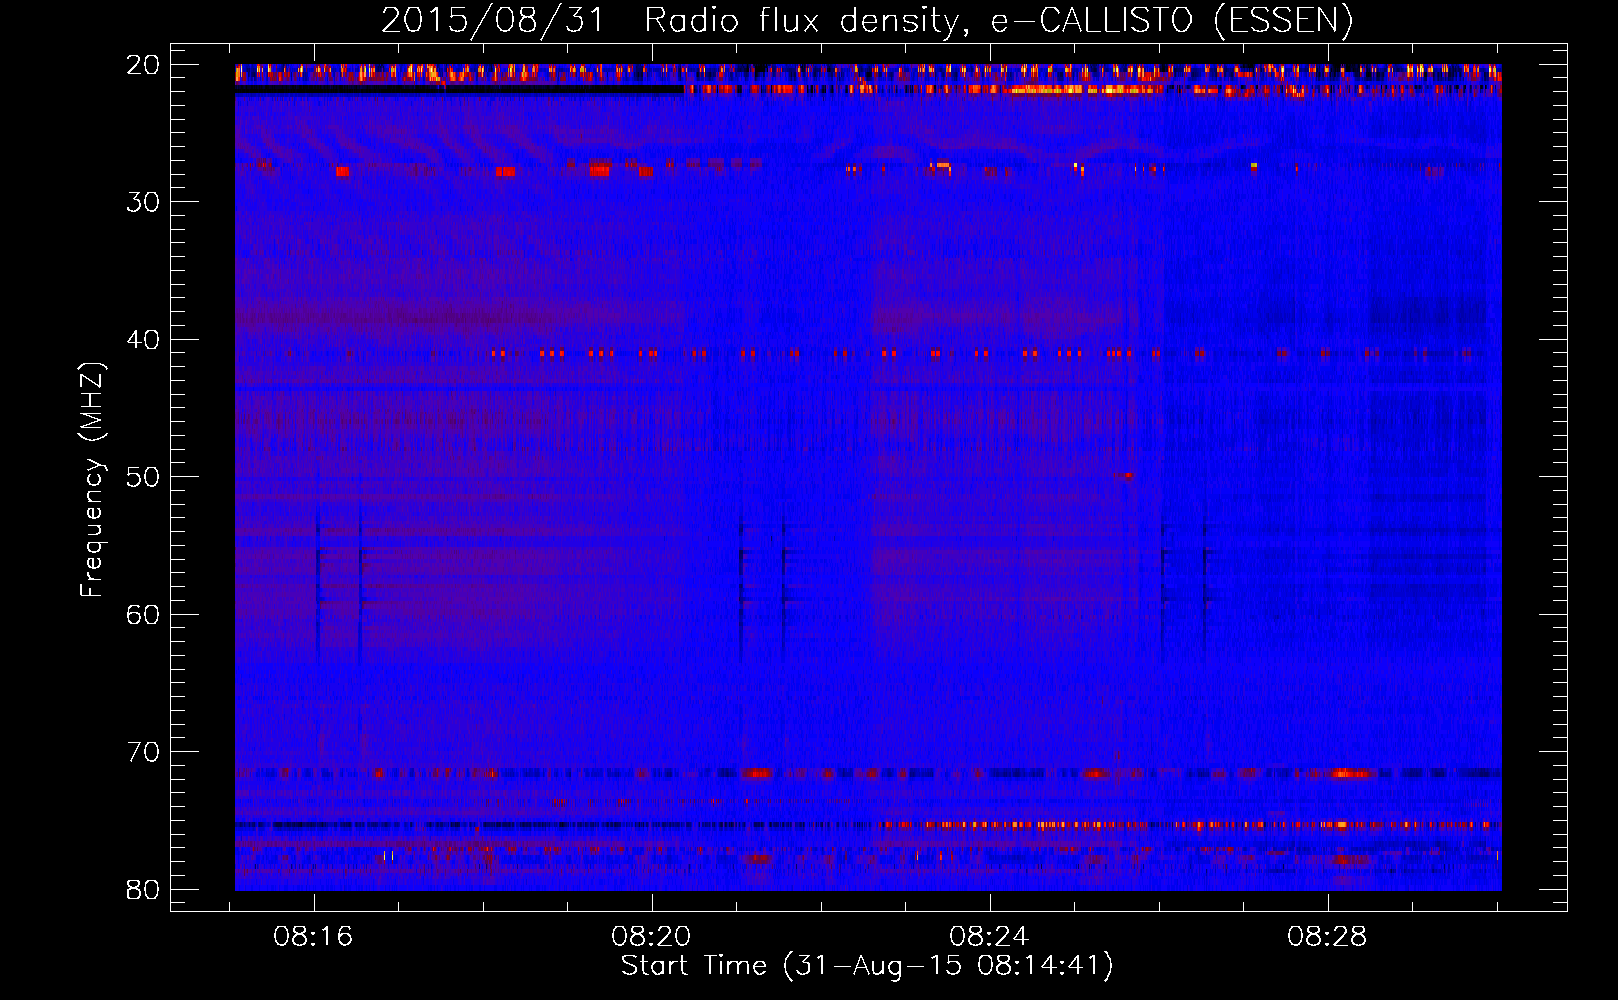Select the 40 frequency tick label

point(143,340)
